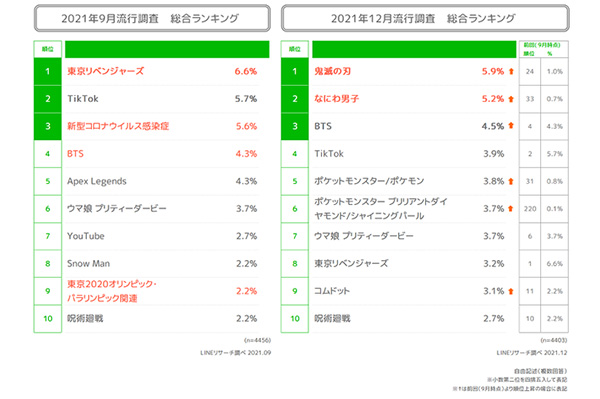Click the 2021年9月流行調査 総合ランキング header
600x399 pixels.
click(152, 18)
